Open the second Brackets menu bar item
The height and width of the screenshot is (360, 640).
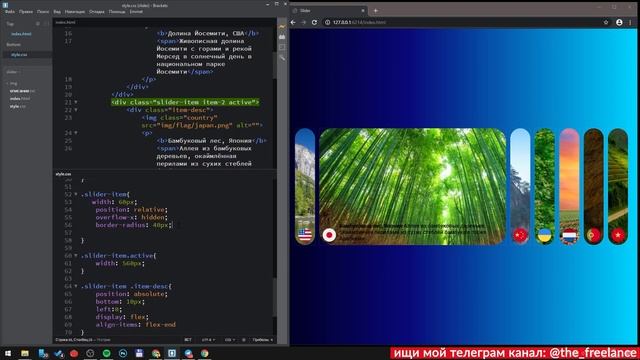coord(26,12)
